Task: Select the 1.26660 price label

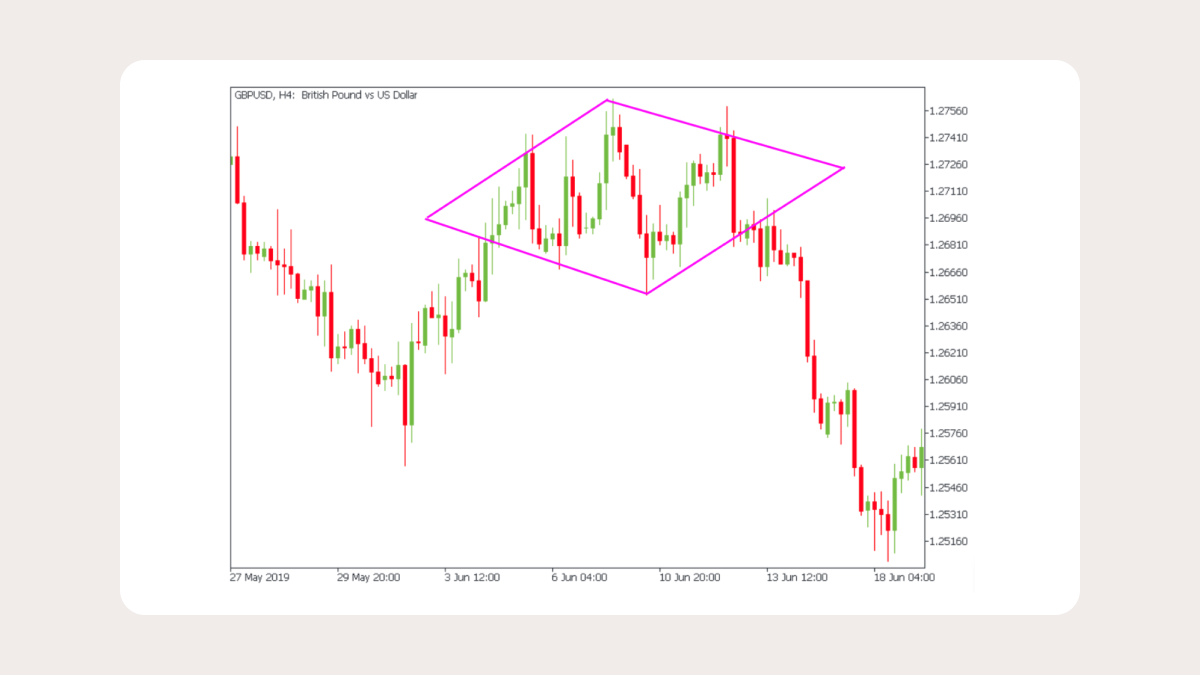Action: 948,272
